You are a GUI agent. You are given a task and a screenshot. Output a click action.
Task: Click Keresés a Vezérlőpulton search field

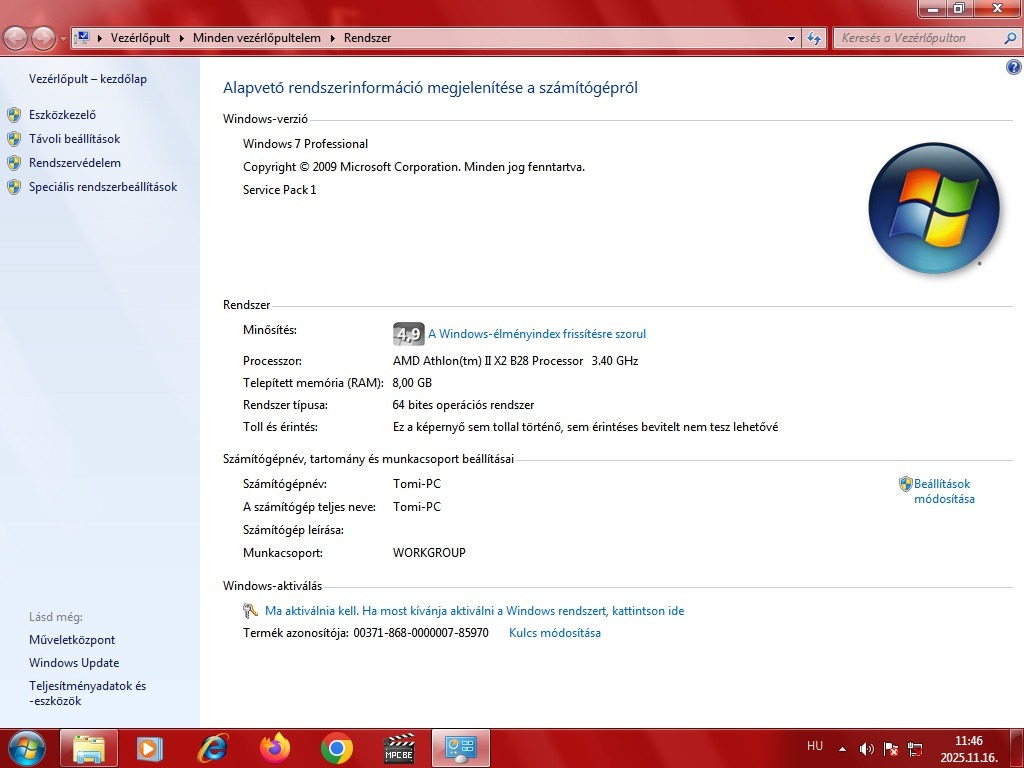pos(920,38)
